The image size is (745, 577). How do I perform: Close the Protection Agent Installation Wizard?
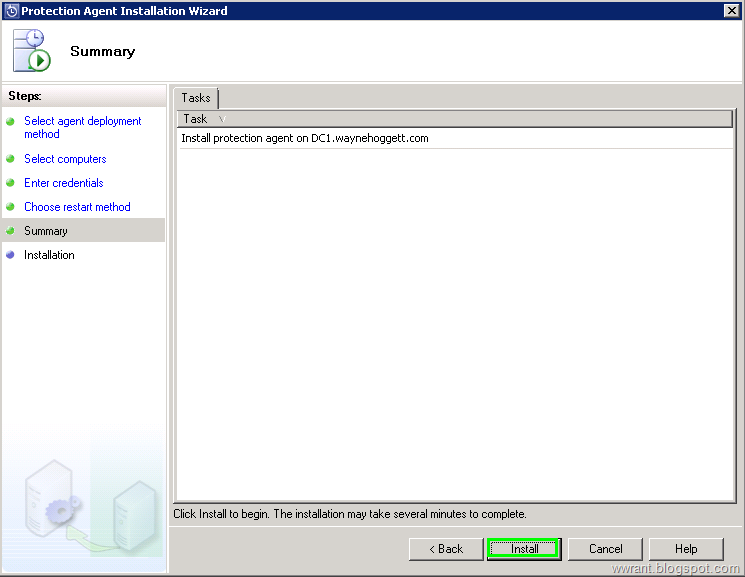(731, 10)
